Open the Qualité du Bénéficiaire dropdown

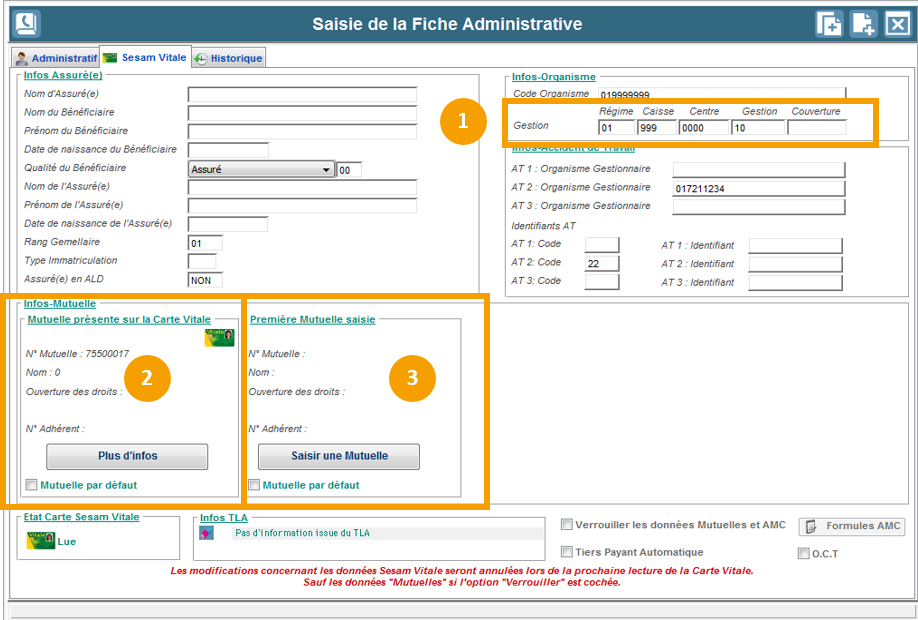[x=326, y=170]
